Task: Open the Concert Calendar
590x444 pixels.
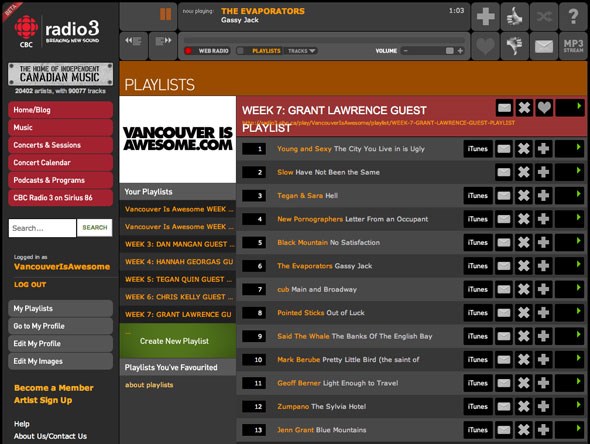Action: (x=61, y=163)
